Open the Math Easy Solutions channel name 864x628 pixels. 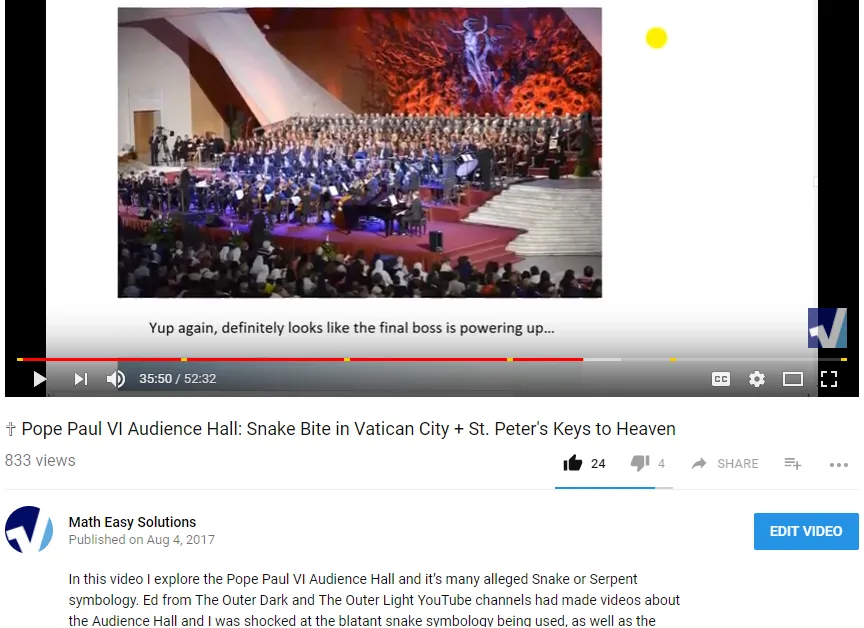[x=132, y=522]
